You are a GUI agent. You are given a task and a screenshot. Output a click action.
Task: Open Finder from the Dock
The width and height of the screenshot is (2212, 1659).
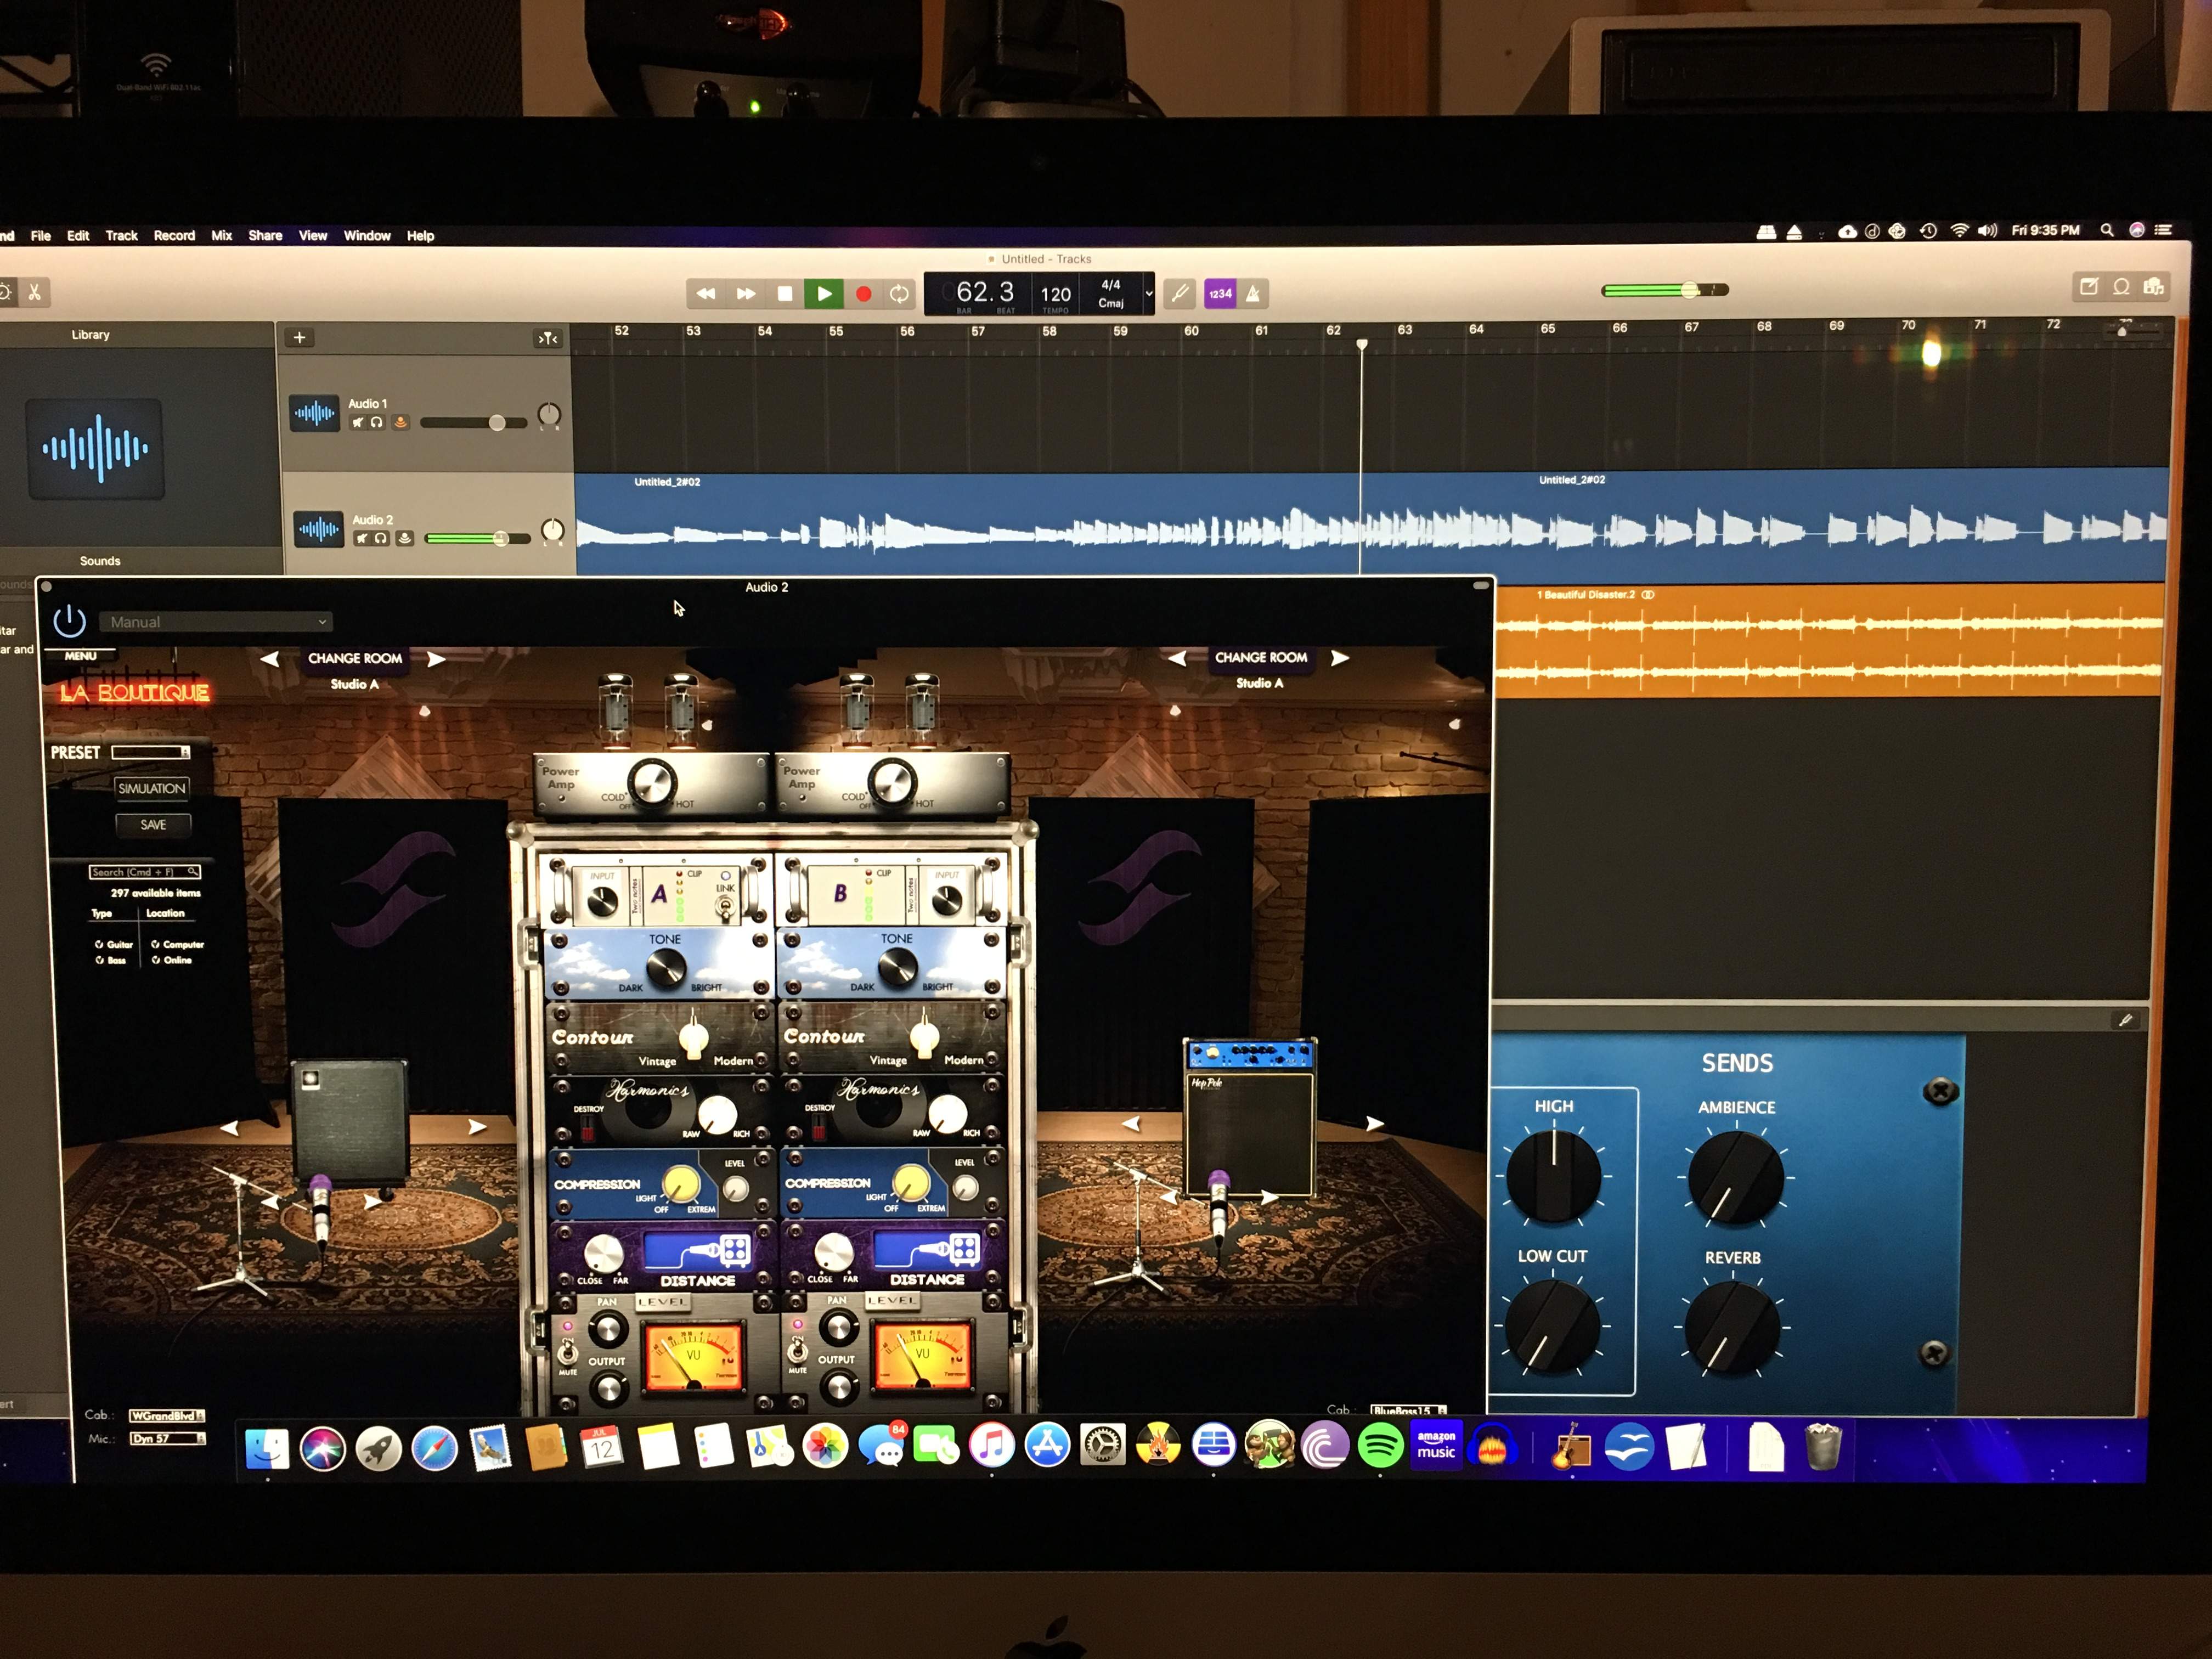tap(267, 1449)
